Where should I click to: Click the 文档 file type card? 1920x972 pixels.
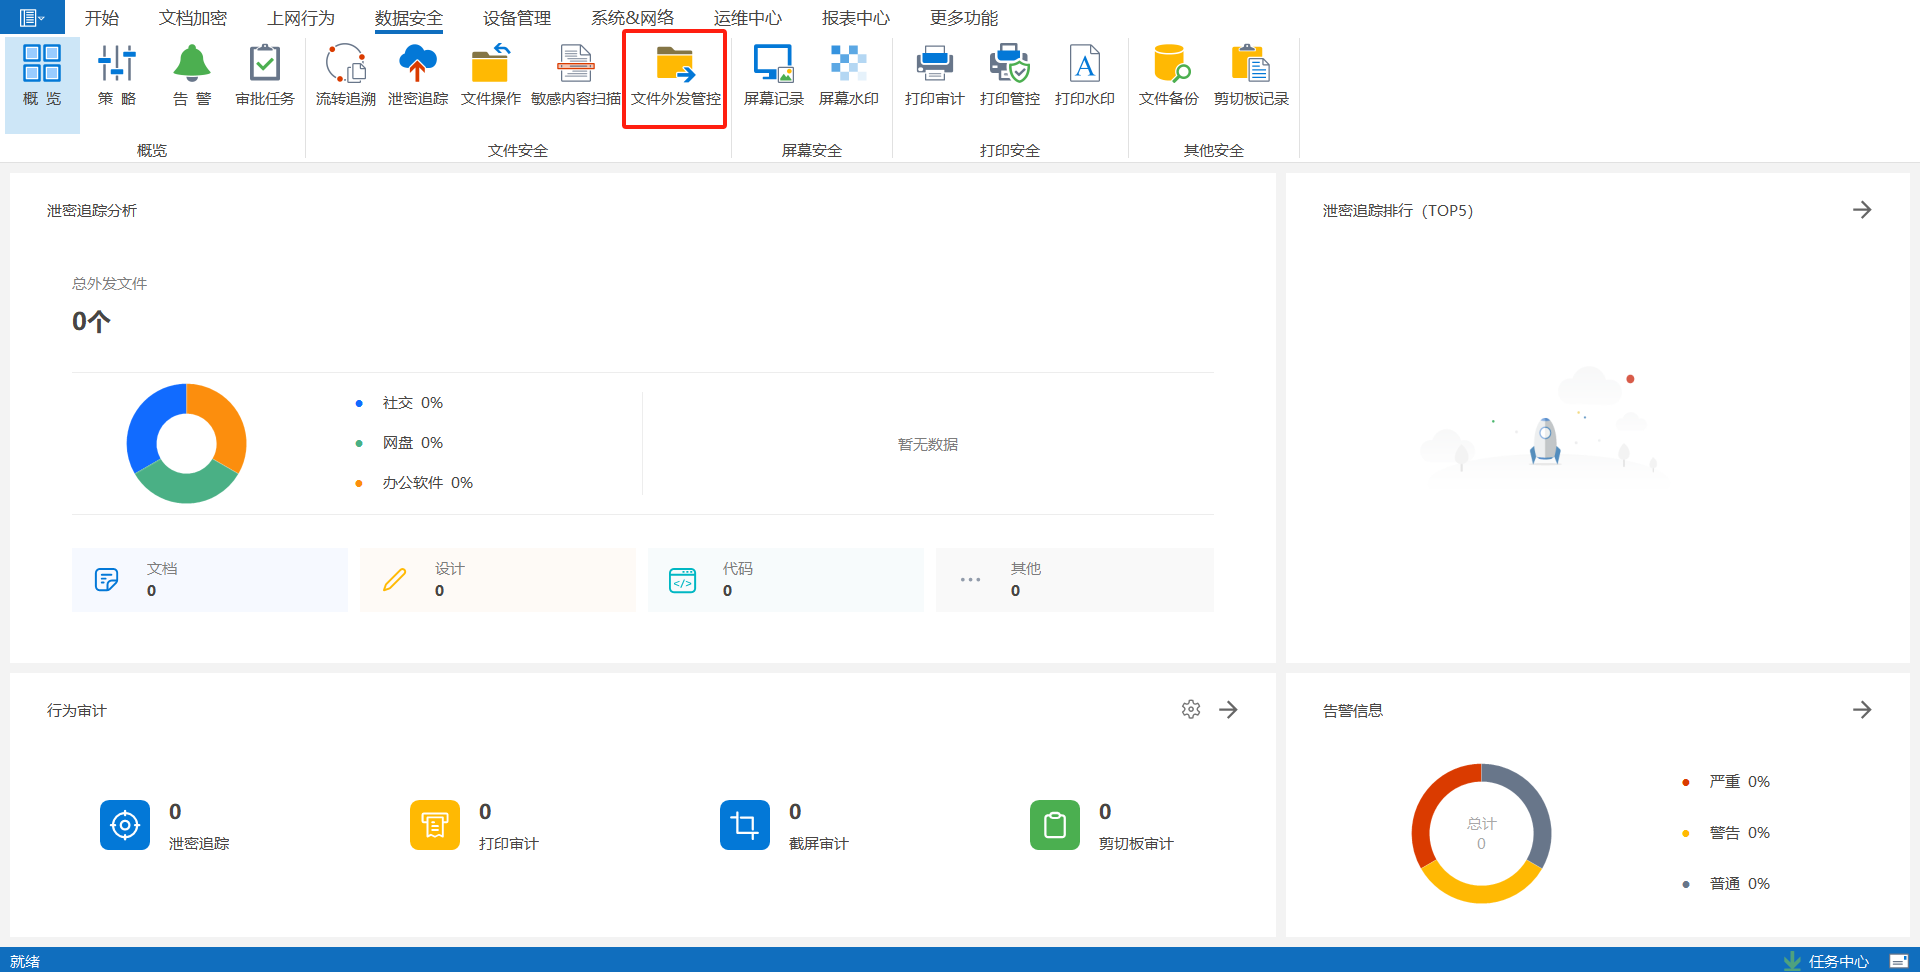pos(209,580)
